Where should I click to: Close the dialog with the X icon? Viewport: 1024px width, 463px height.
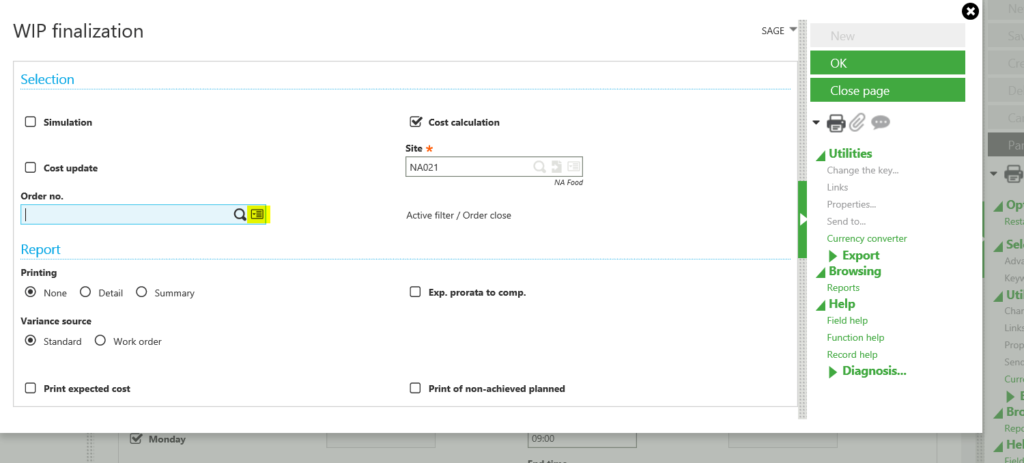(x=969, y=11)
